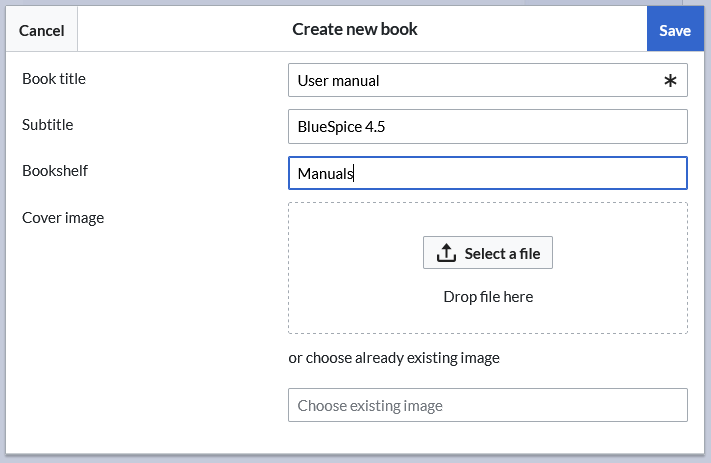Click the 'BlueSpice 4.5' subtitle text
Image resolution: width=711 pixels, height=463 pixels.
(x=341, y=127)
